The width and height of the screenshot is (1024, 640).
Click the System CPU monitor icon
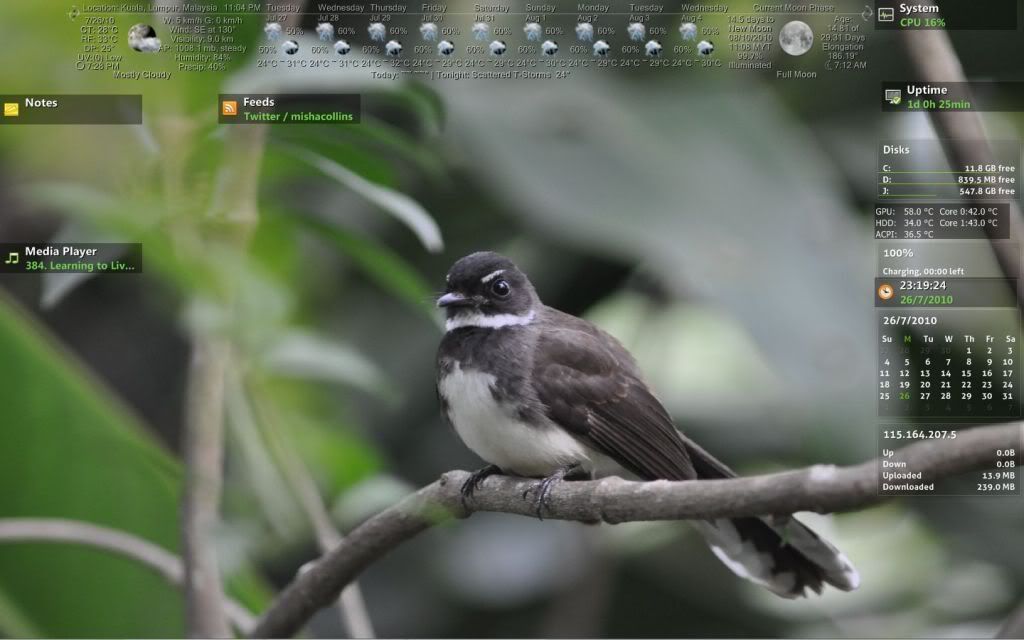click(886, 13)
